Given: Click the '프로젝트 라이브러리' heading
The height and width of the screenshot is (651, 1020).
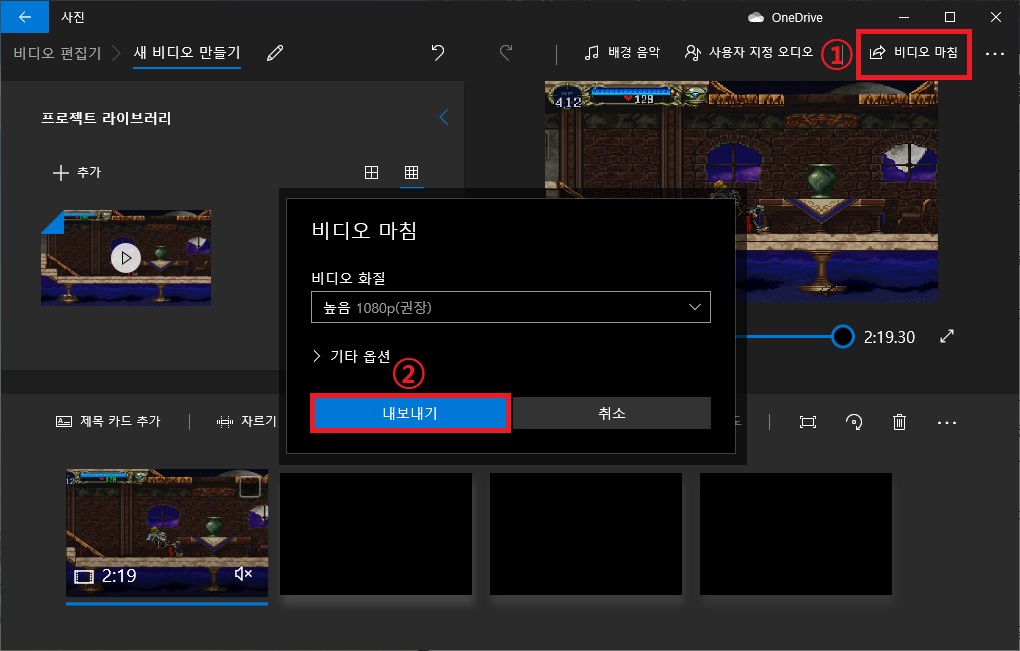Looking at the screenshot, I should 106,118.
